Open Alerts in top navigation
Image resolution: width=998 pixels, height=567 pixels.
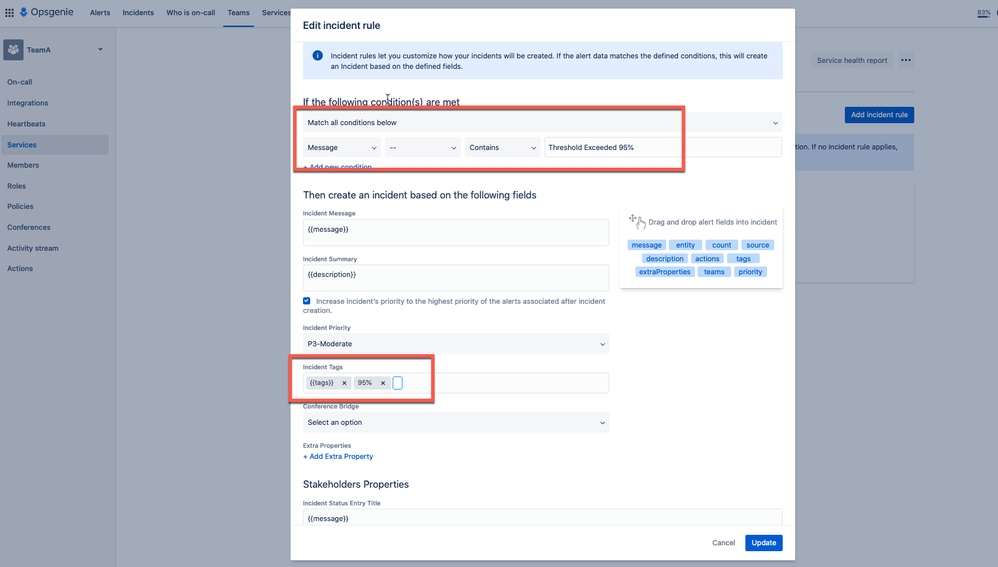pyautogui.click(x=100, y=13)
